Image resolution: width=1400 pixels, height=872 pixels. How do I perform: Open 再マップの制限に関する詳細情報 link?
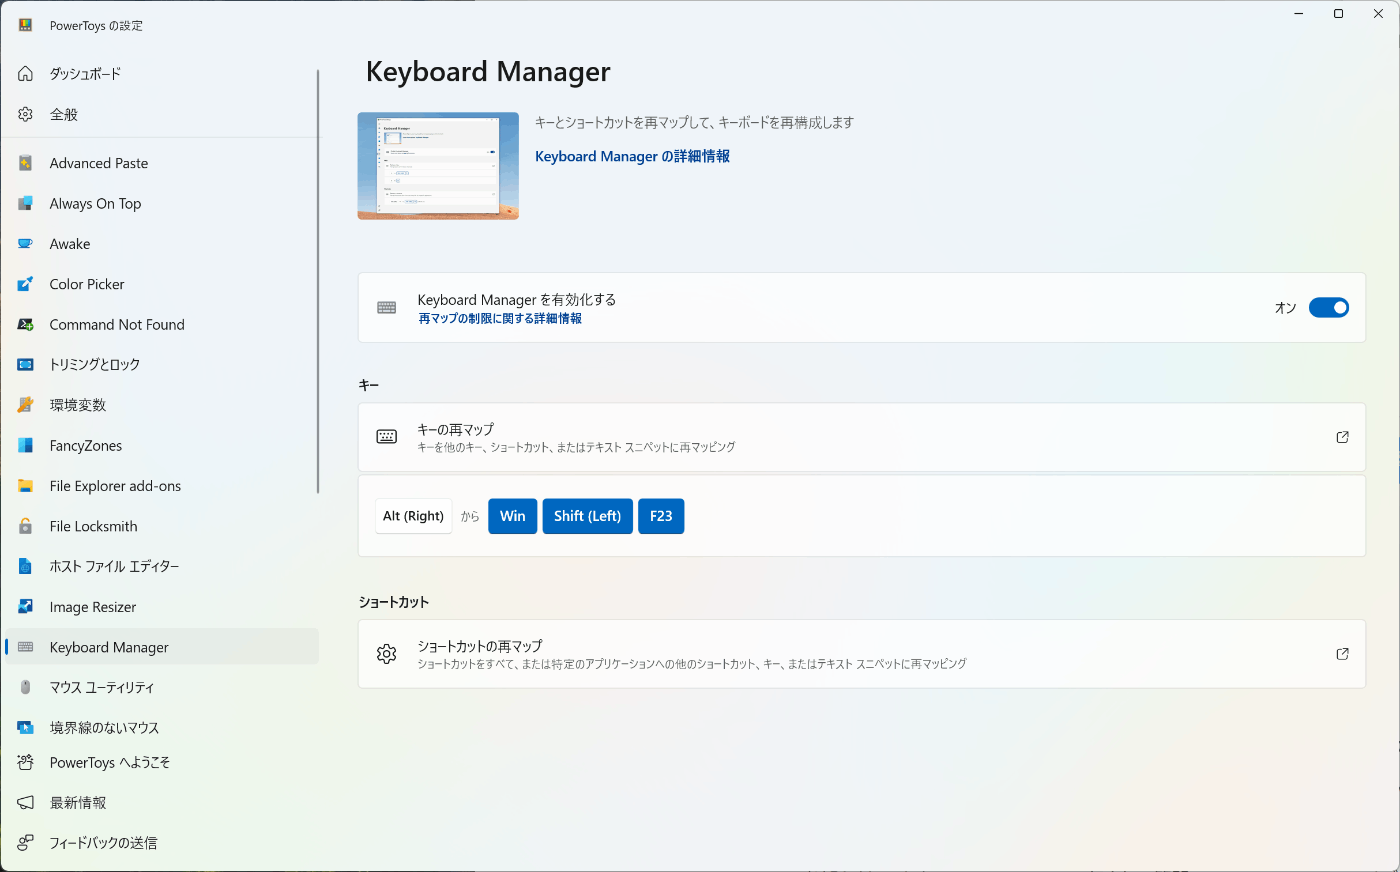pyautogui.click(x=500, y=319)
